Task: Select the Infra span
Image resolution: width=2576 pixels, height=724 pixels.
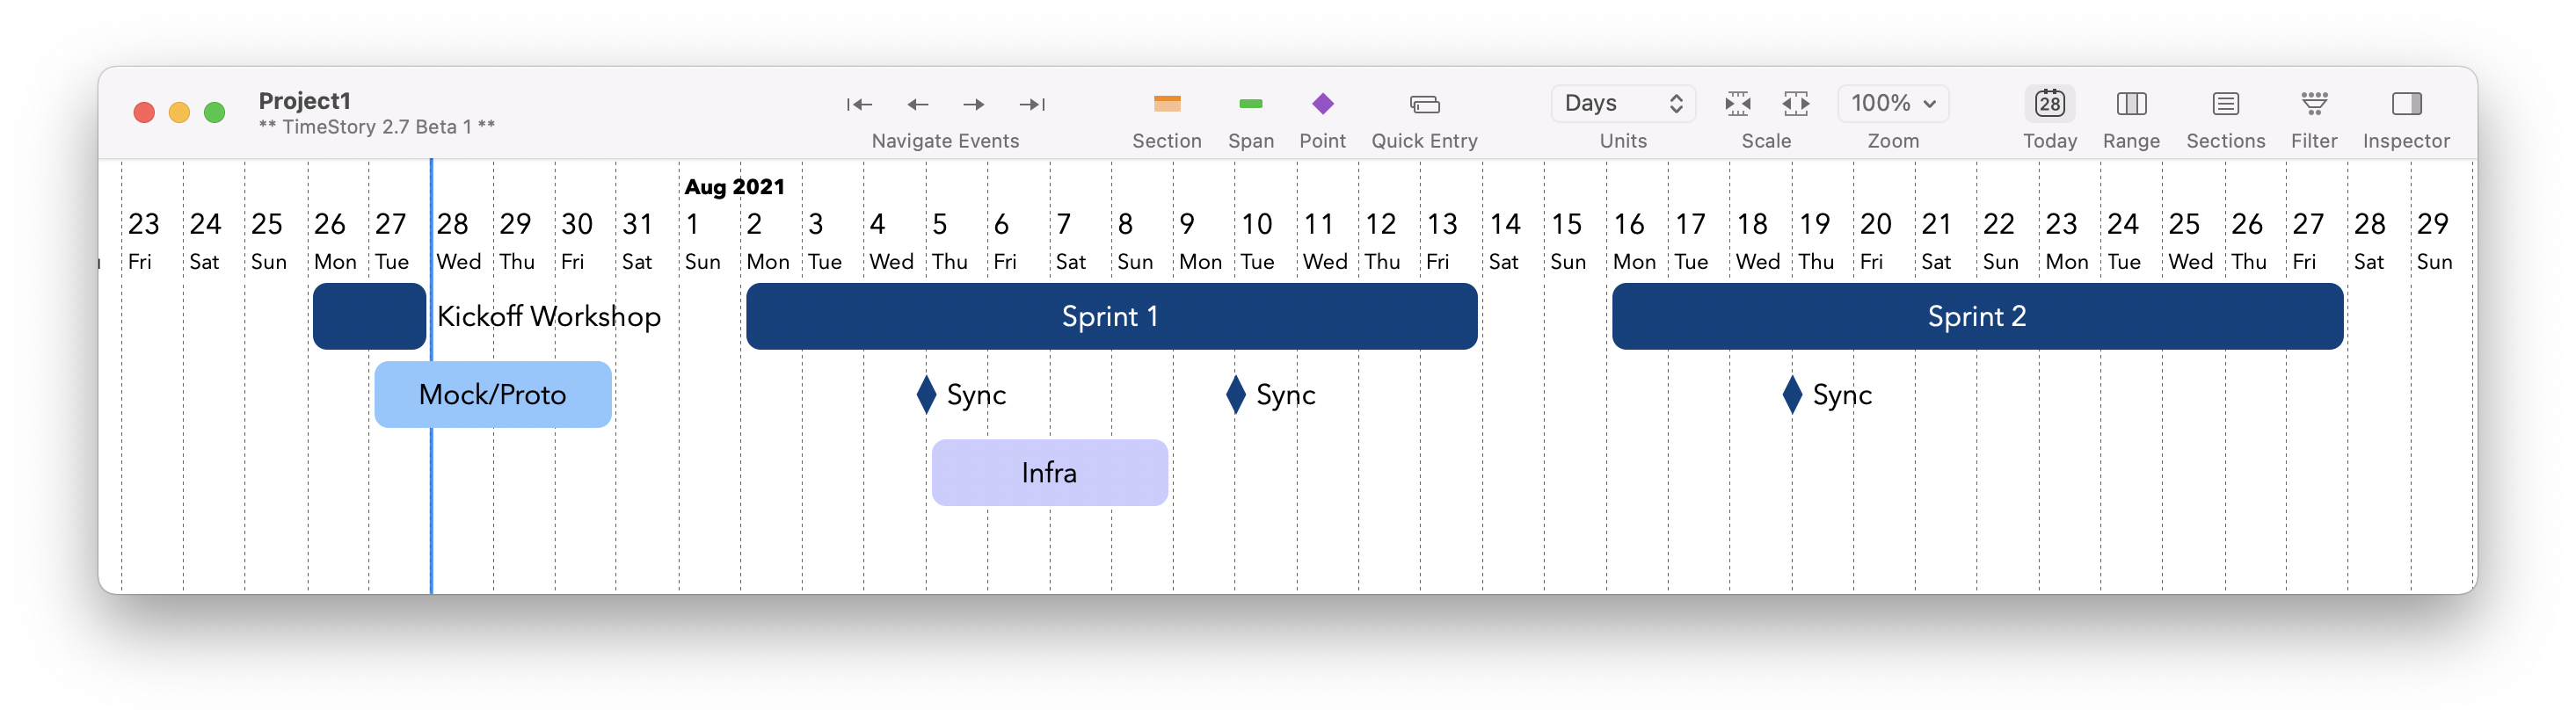Action: point(1049,472)
